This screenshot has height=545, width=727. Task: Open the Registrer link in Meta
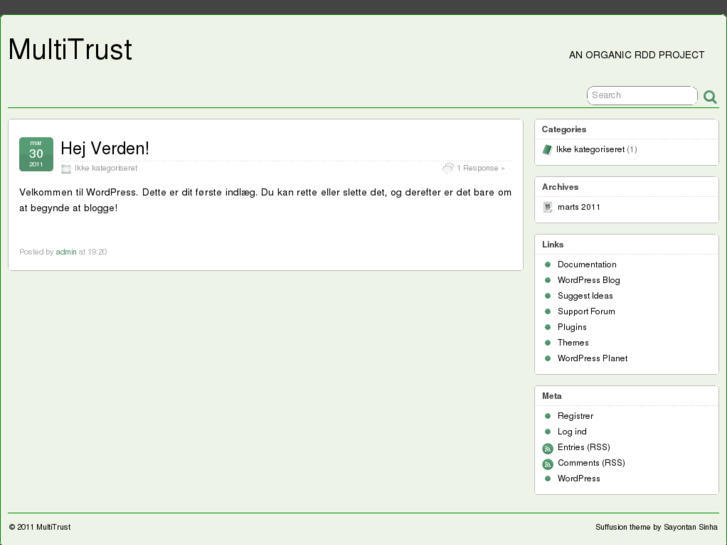(575, 416)
